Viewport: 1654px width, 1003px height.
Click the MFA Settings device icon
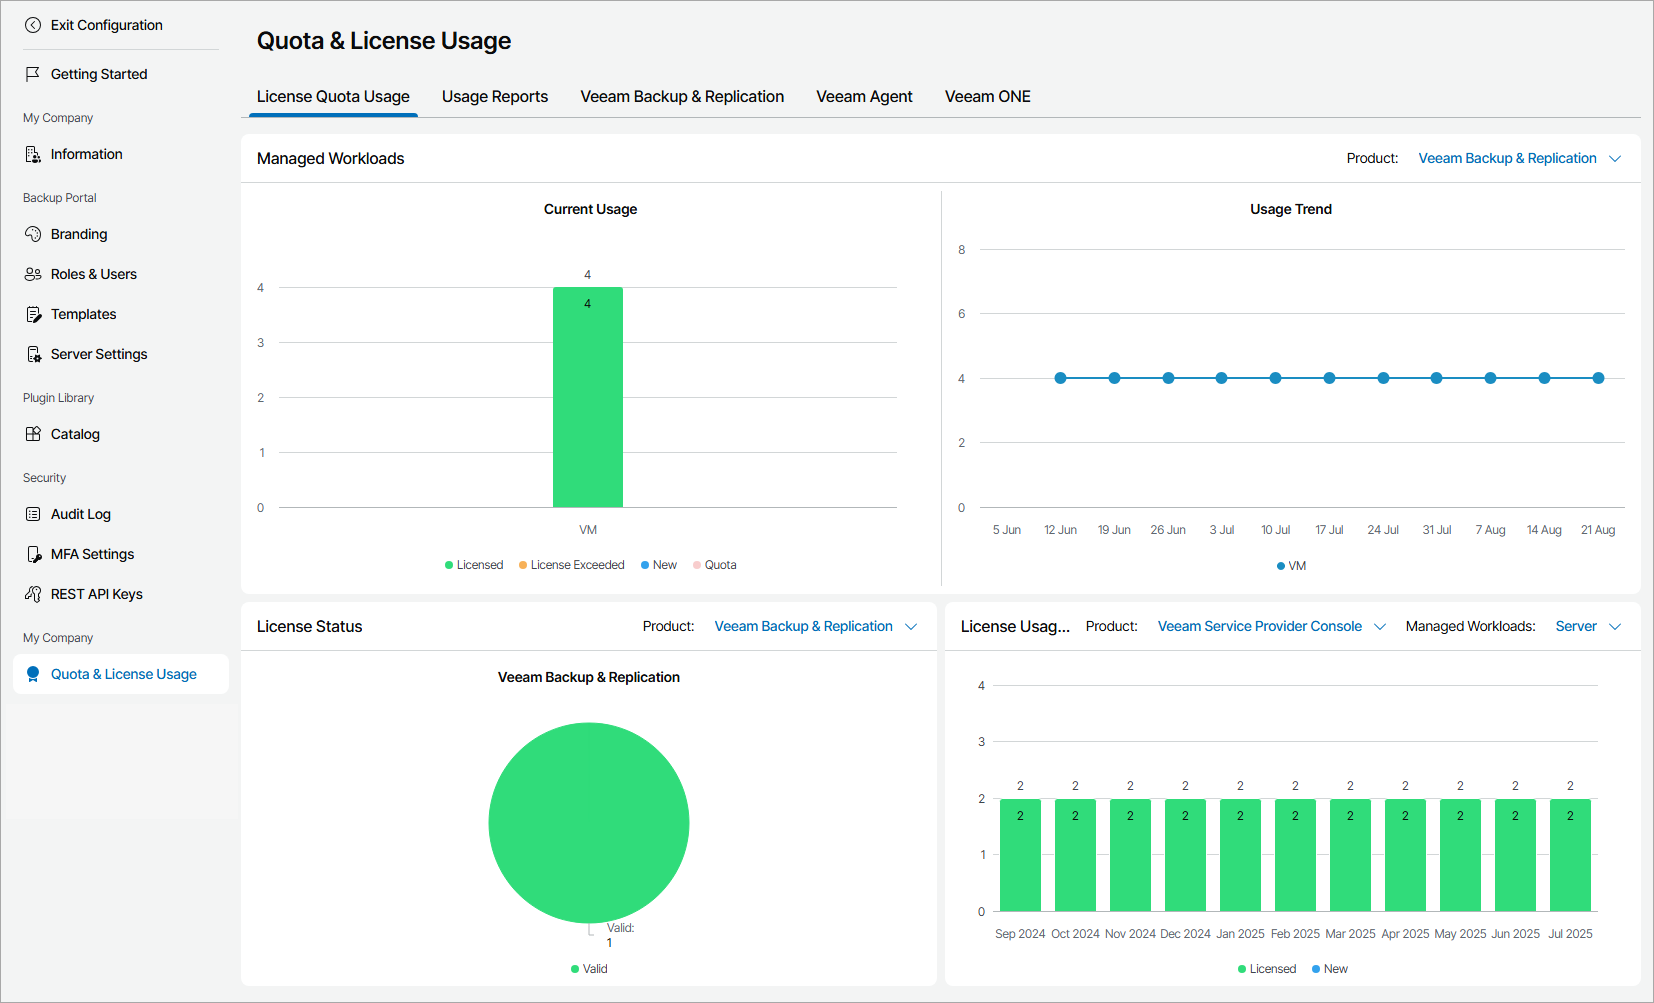tap(33, 554)
